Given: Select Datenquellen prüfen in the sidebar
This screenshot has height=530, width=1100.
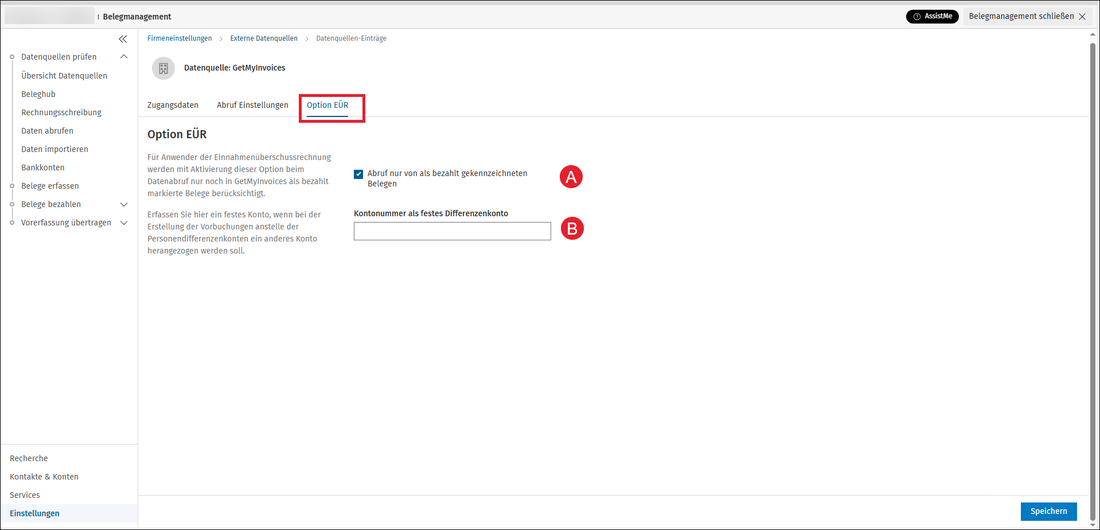Looking at the screenshot, I should pos(59,57).
